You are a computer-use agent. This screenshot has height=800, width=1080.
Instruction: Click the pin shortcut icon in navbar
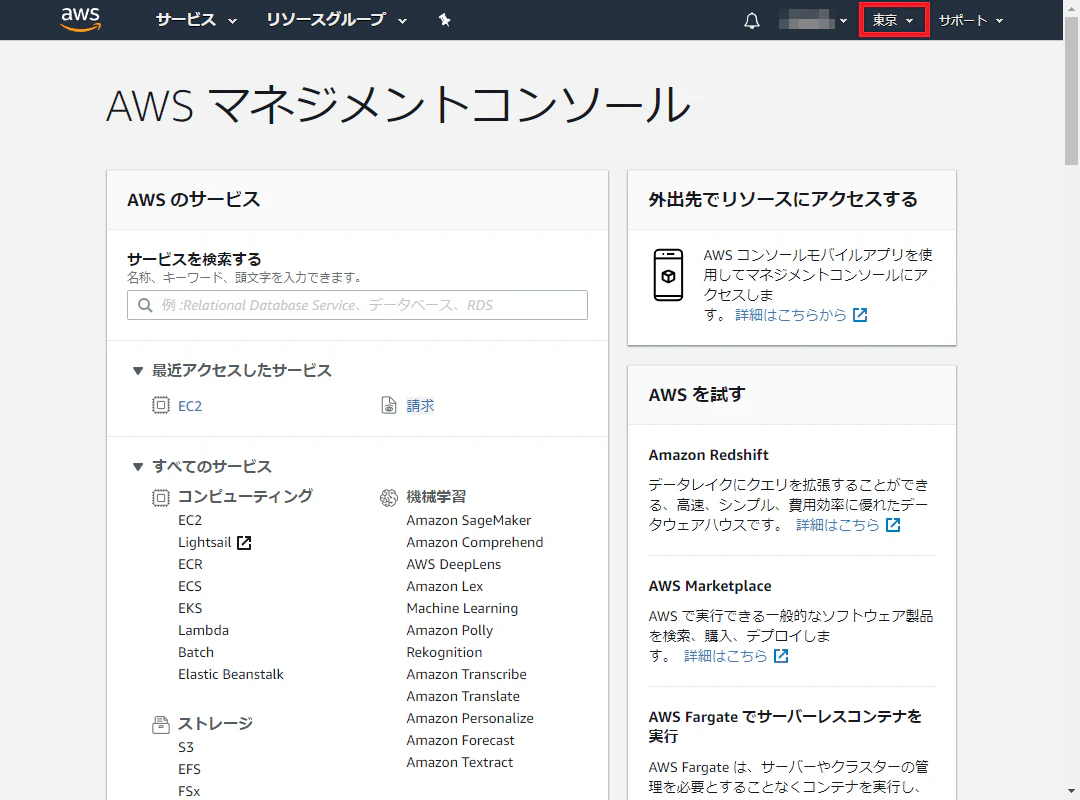click(444, 20)
